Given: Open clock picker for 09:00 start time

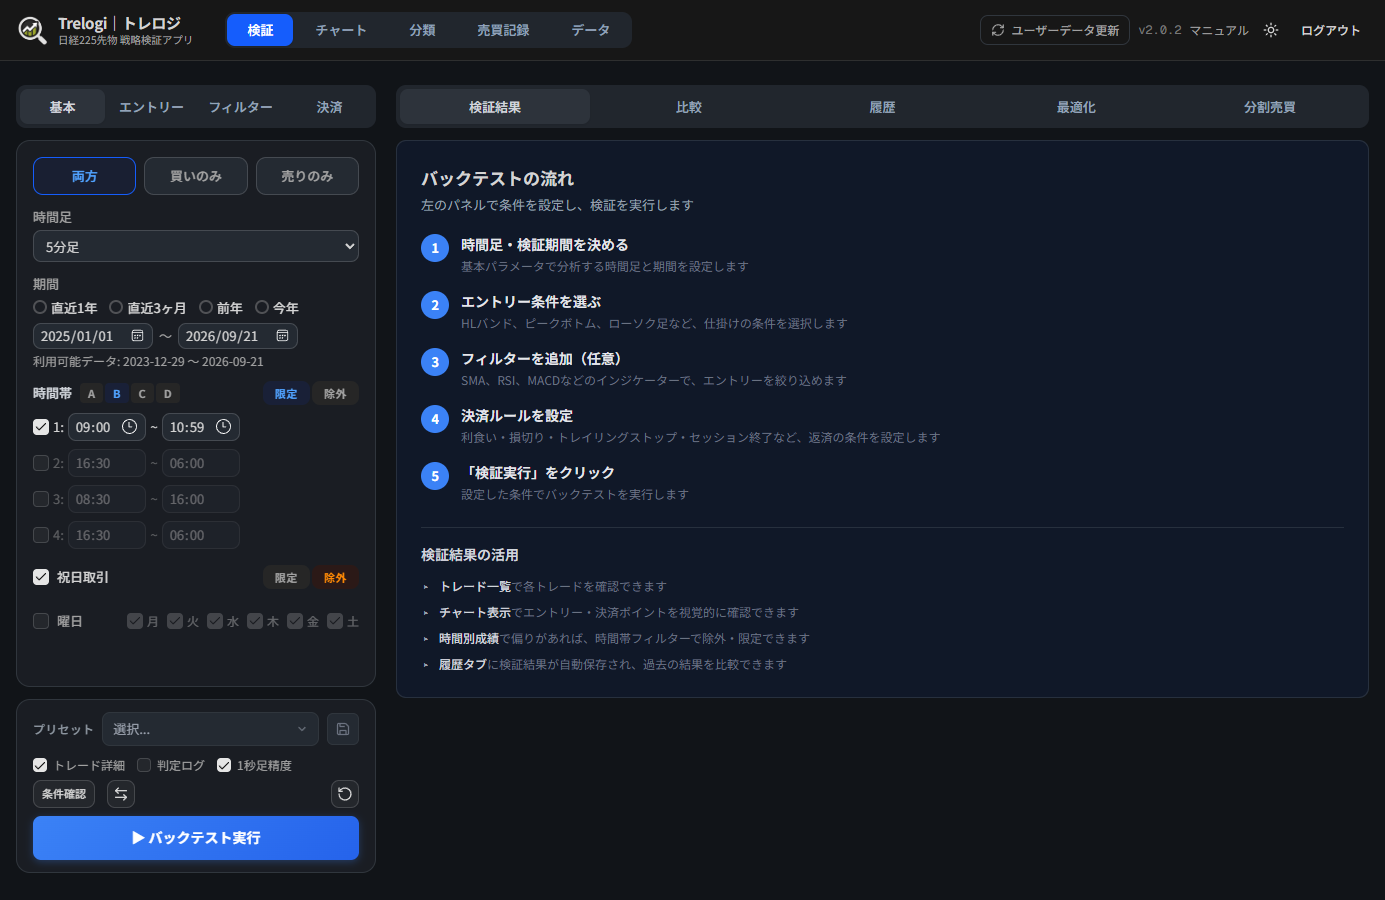Looking at the screenshot, I should [x=130, y=427].
